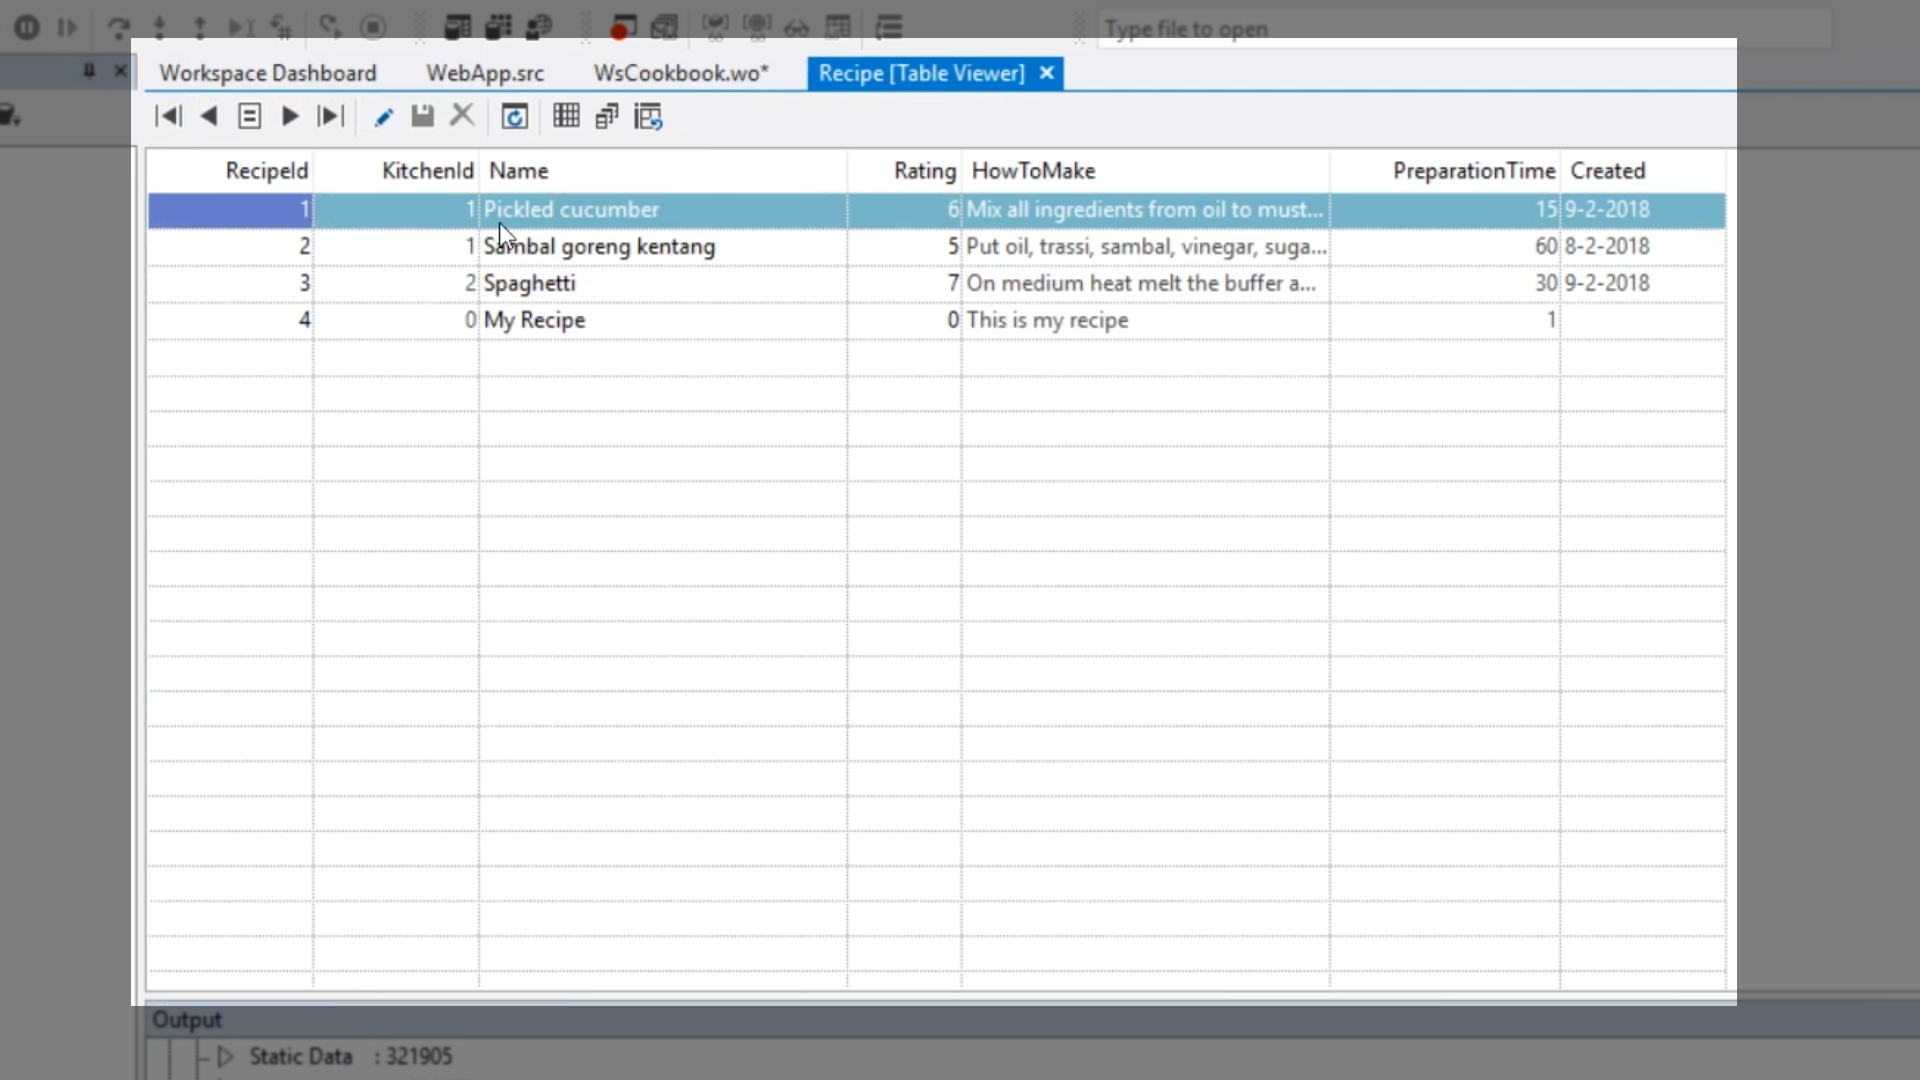Click the edit pencil icon
Image resolution: width=1920 pixels, height=1080 pixels.
click(383, 117)
